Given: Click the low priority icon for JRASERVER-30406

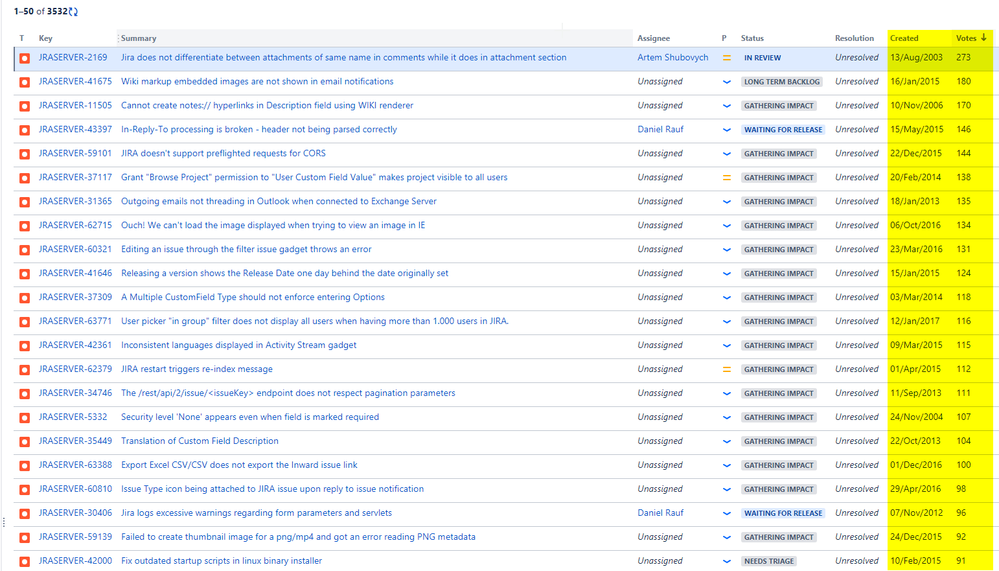Looking at the screenshot, I should click(726, 514).
